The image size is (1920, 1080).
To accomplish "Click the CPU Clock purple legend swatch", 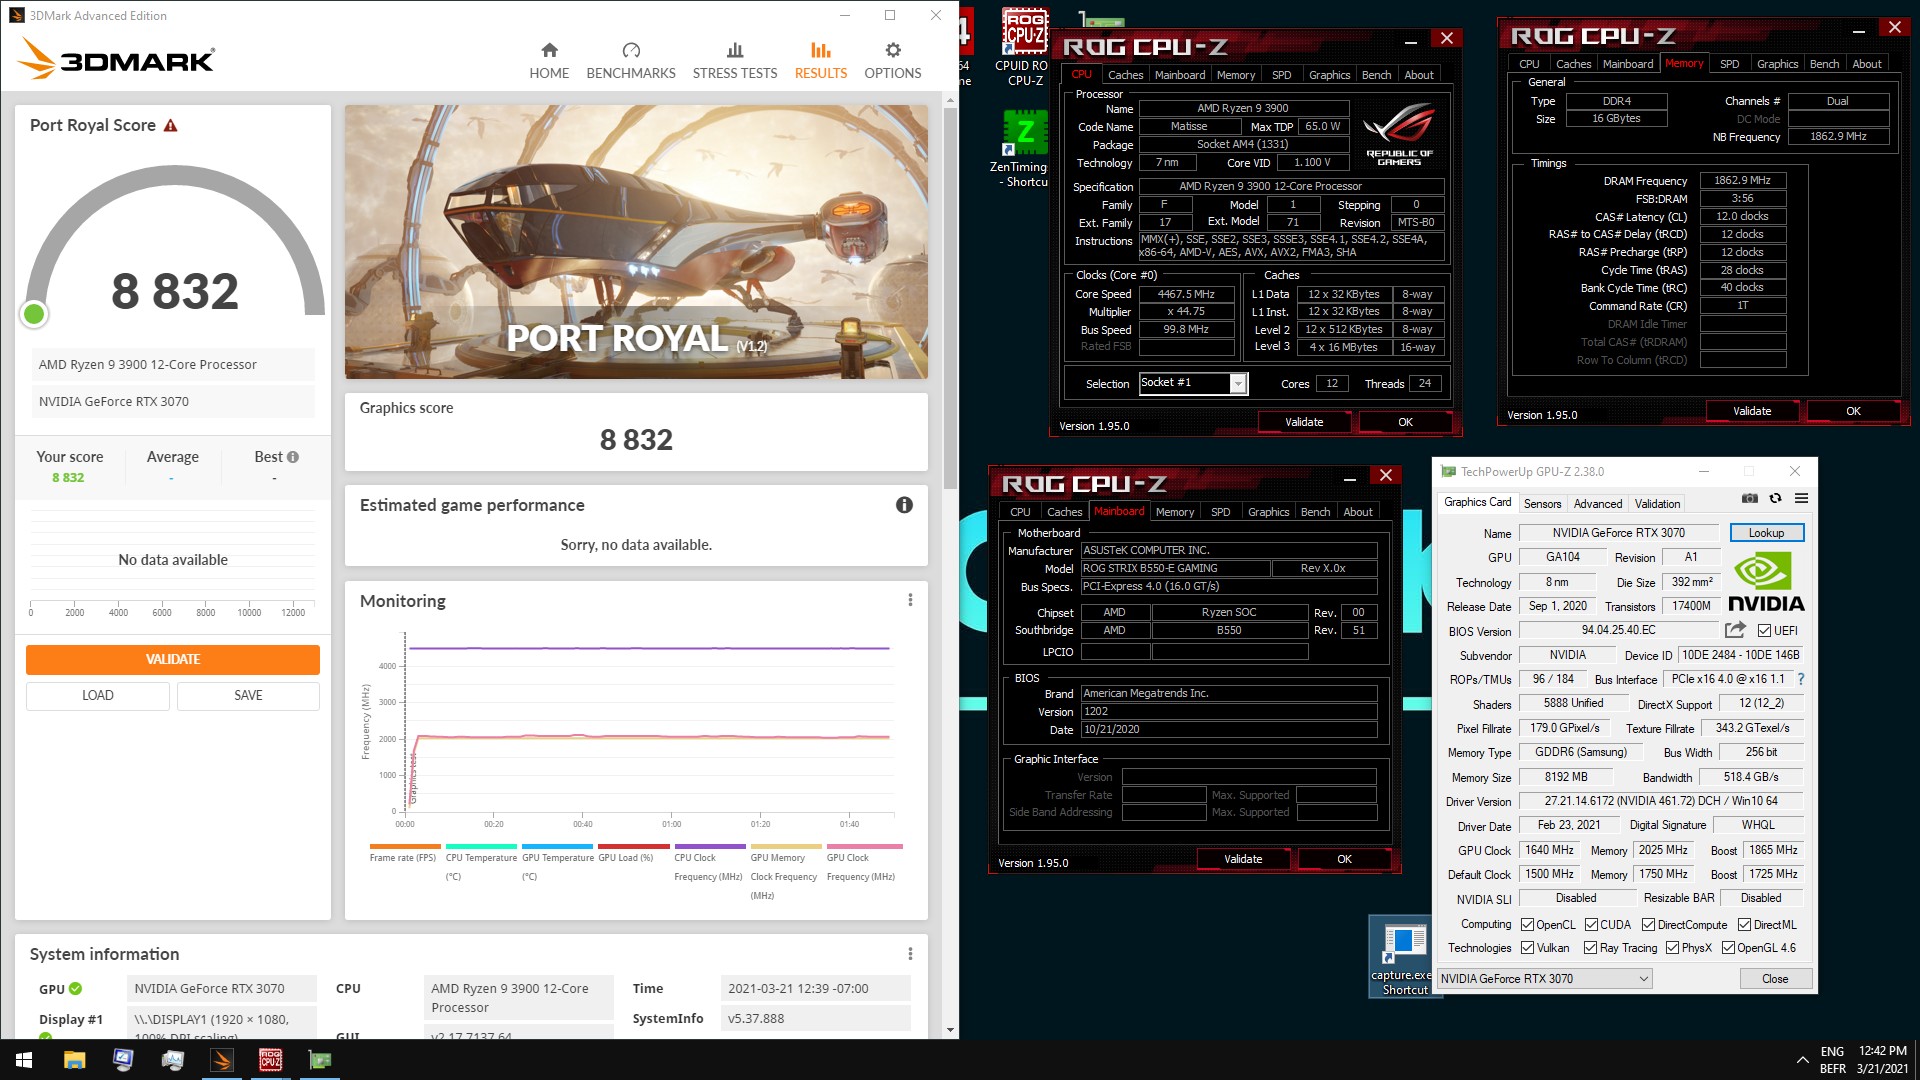I will [709, 846].
